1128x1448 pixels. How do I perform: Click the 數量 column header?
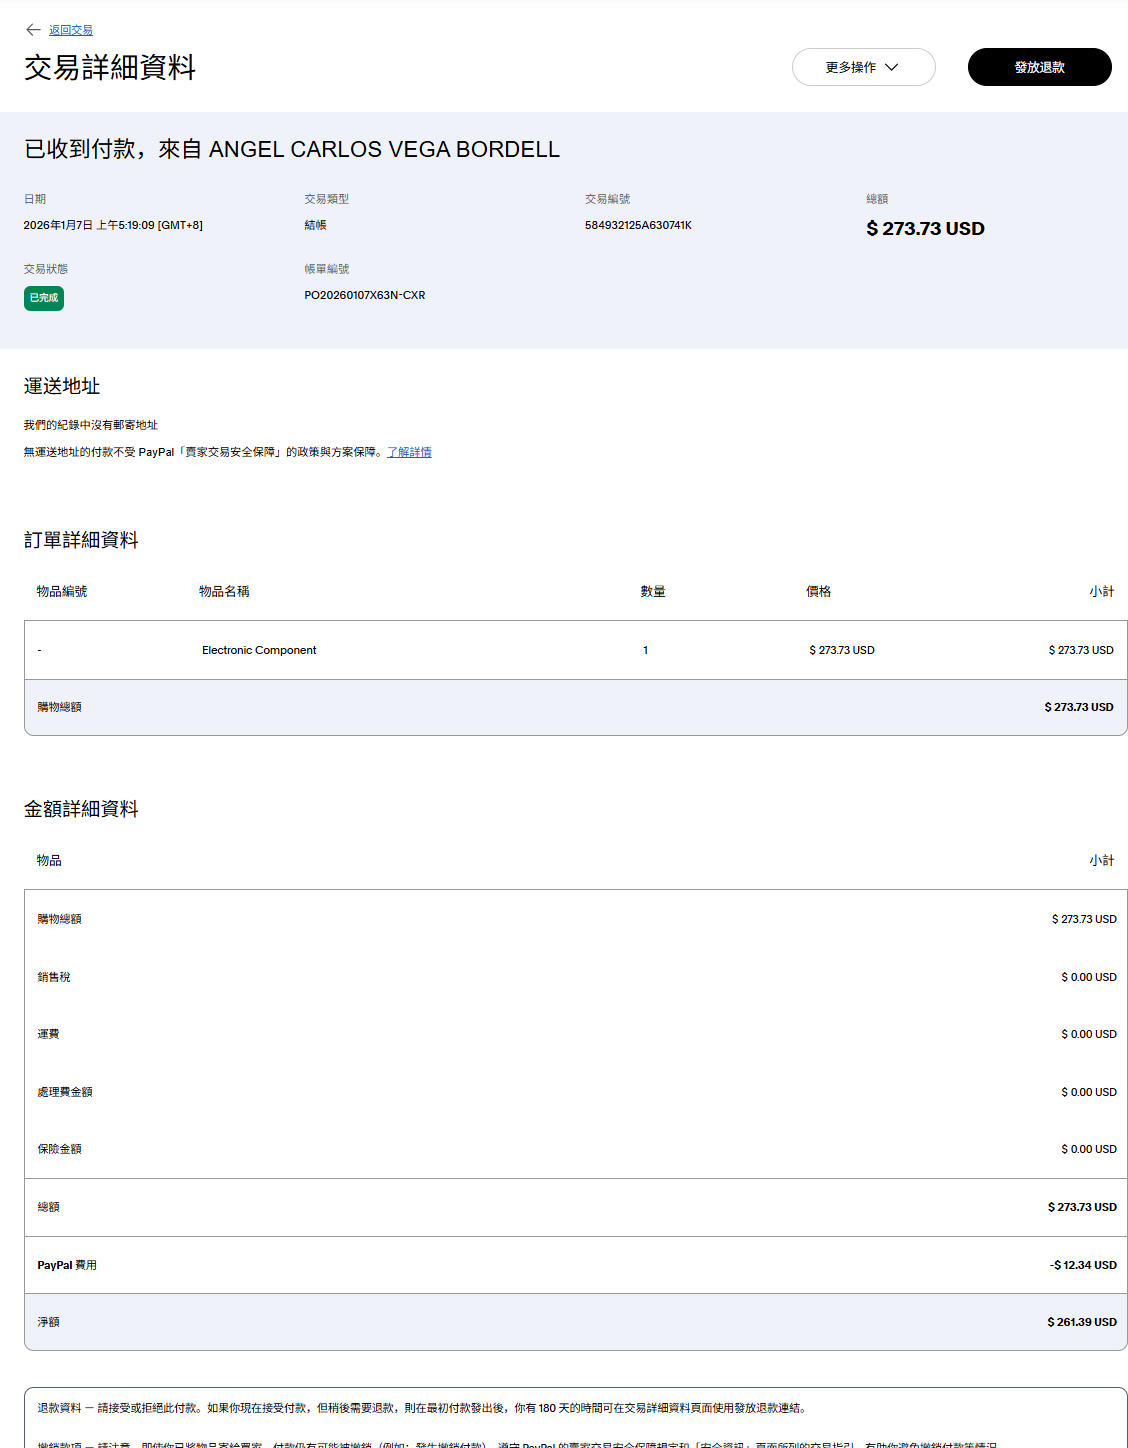tap(653, 592)
